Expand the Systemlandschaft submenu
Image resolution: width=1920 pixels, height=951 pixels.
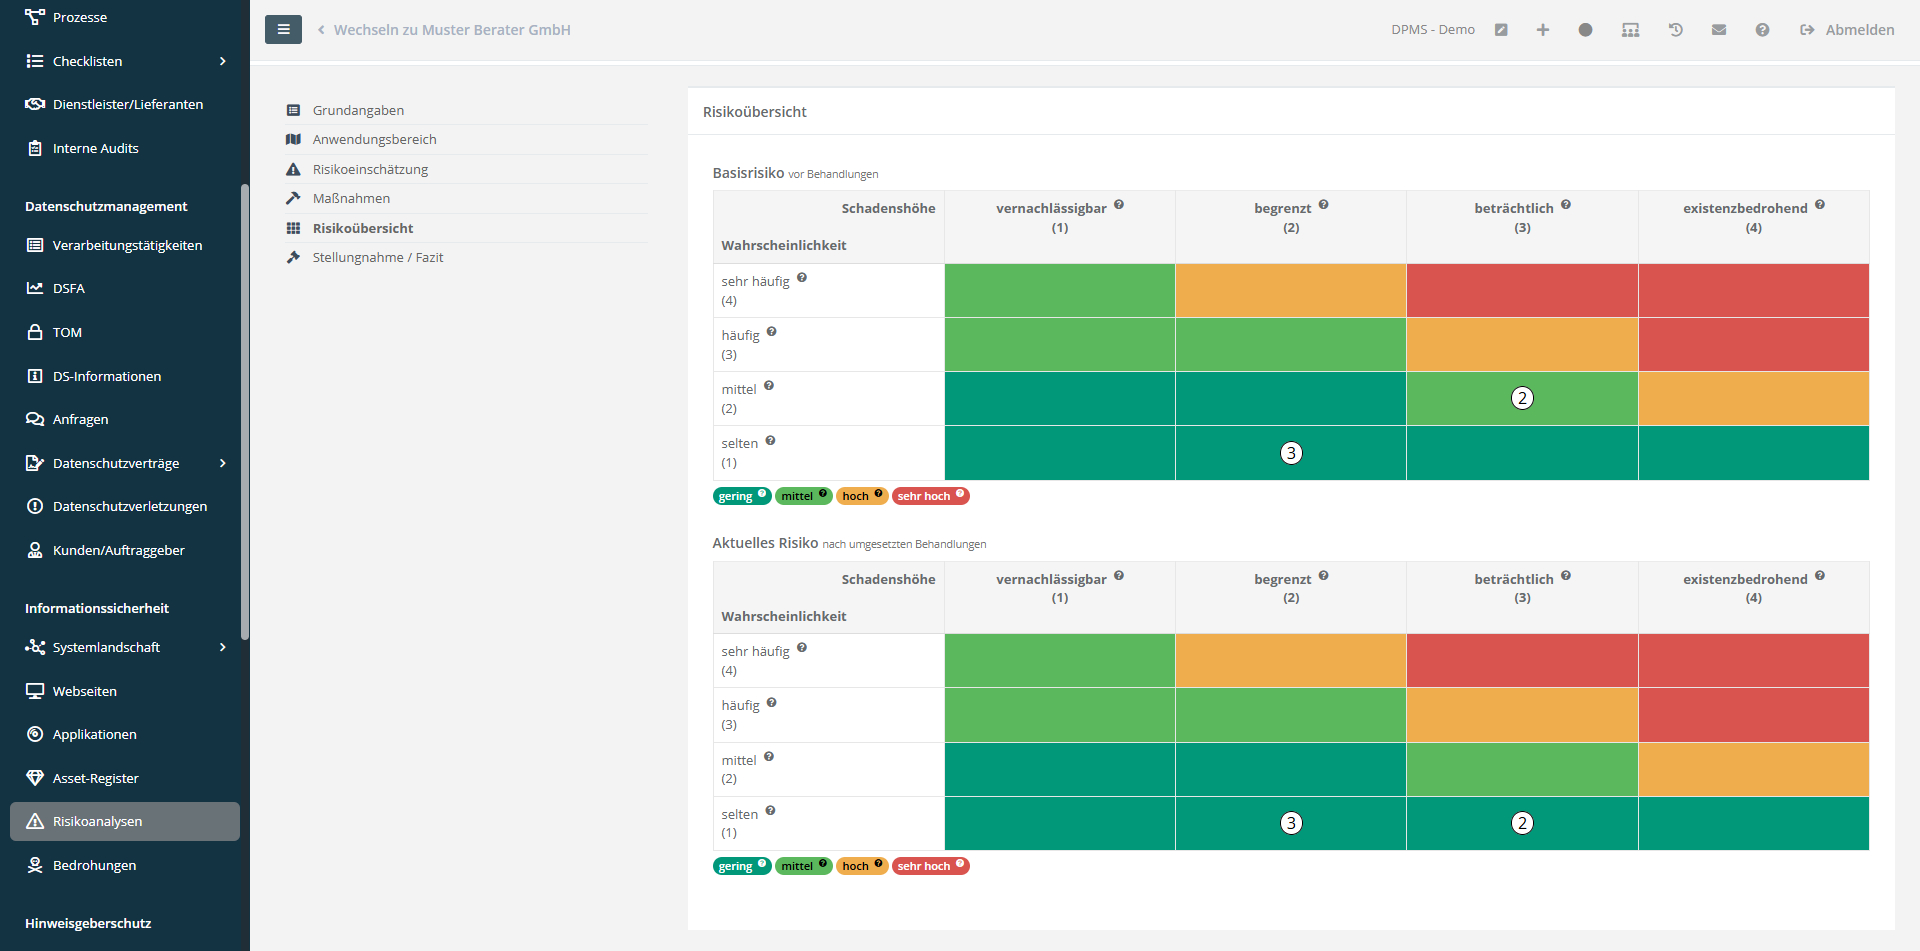pyautogui.click(x=222, y=647)
